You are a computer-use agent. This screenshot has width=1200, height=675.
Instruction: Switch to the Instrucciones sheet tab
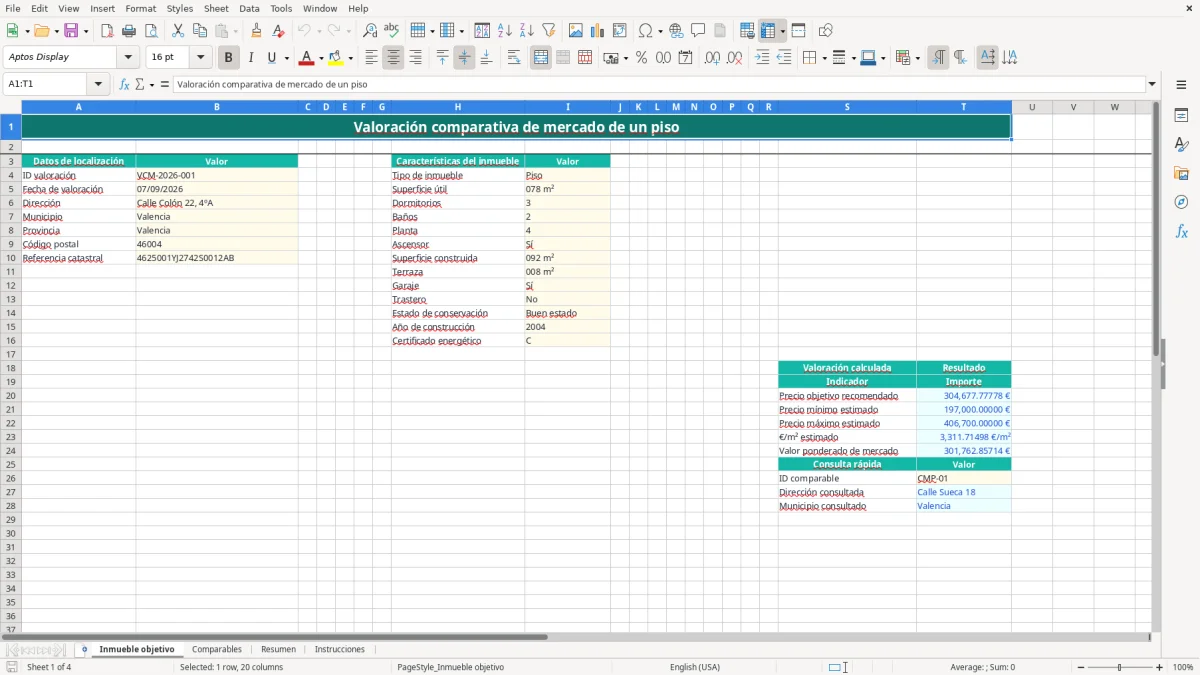coord(340,649)
